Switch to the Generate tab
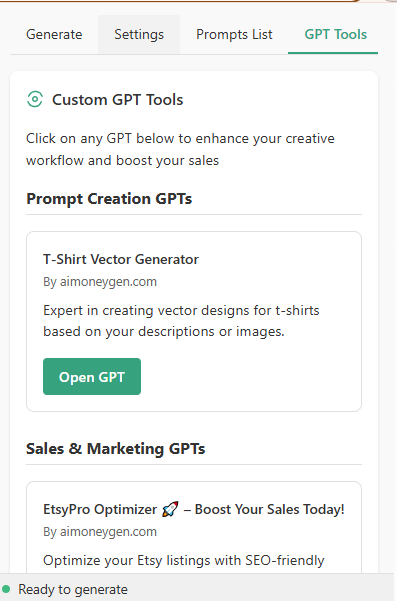The image size is (397, 601). pyautogui.click(x=54, y=34)
